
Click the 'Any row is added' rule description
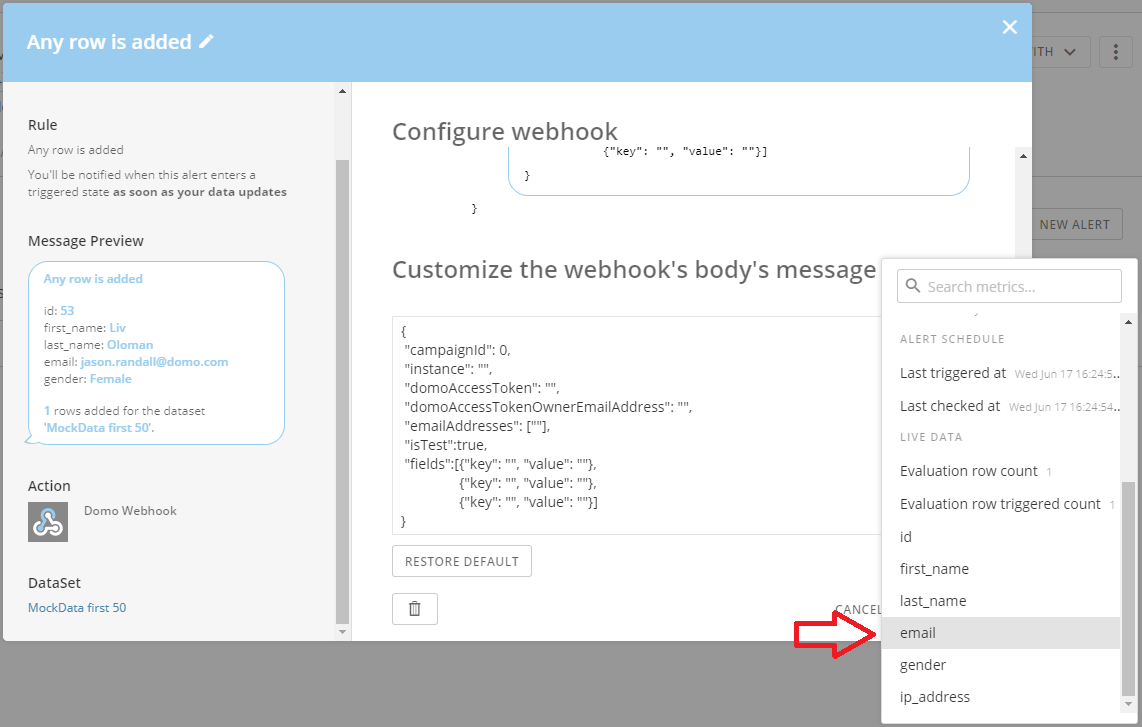tap(76, 150)
